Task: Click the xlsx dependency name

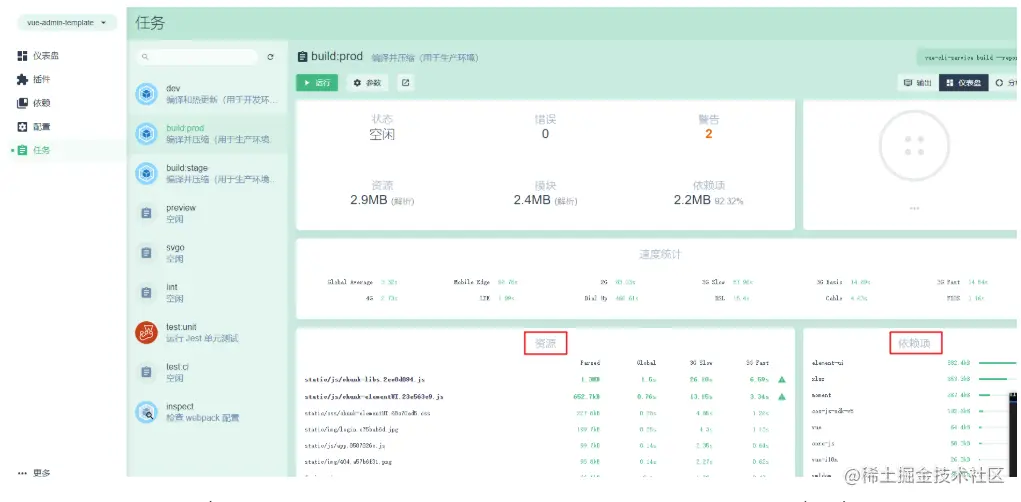Action: click(x=818, y=379)
